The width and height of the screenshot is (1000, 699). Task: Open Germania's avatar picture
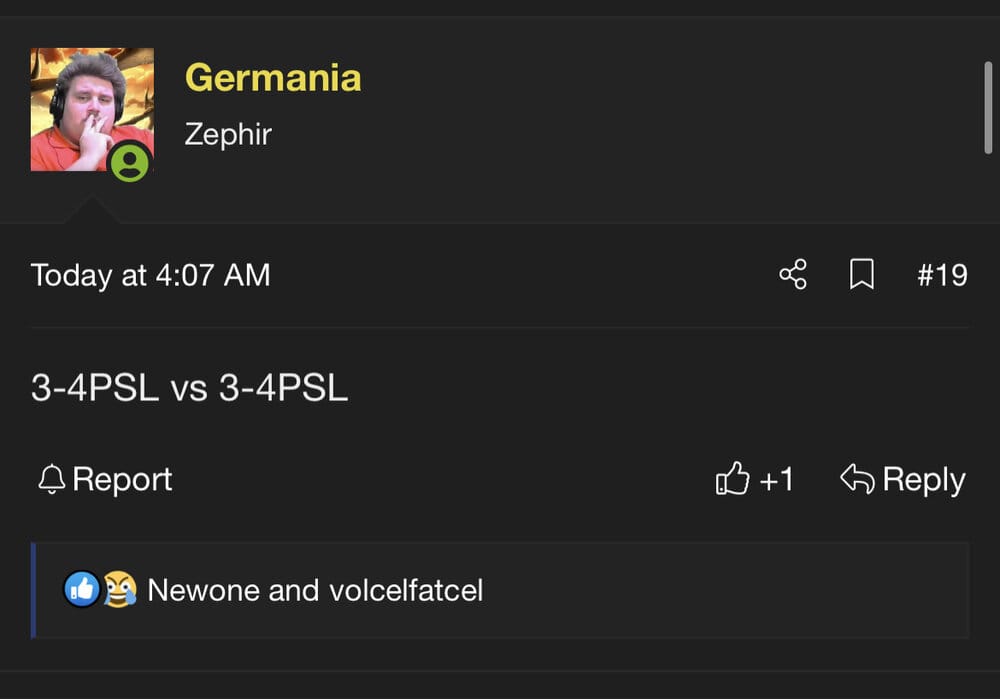click(92, 109)
